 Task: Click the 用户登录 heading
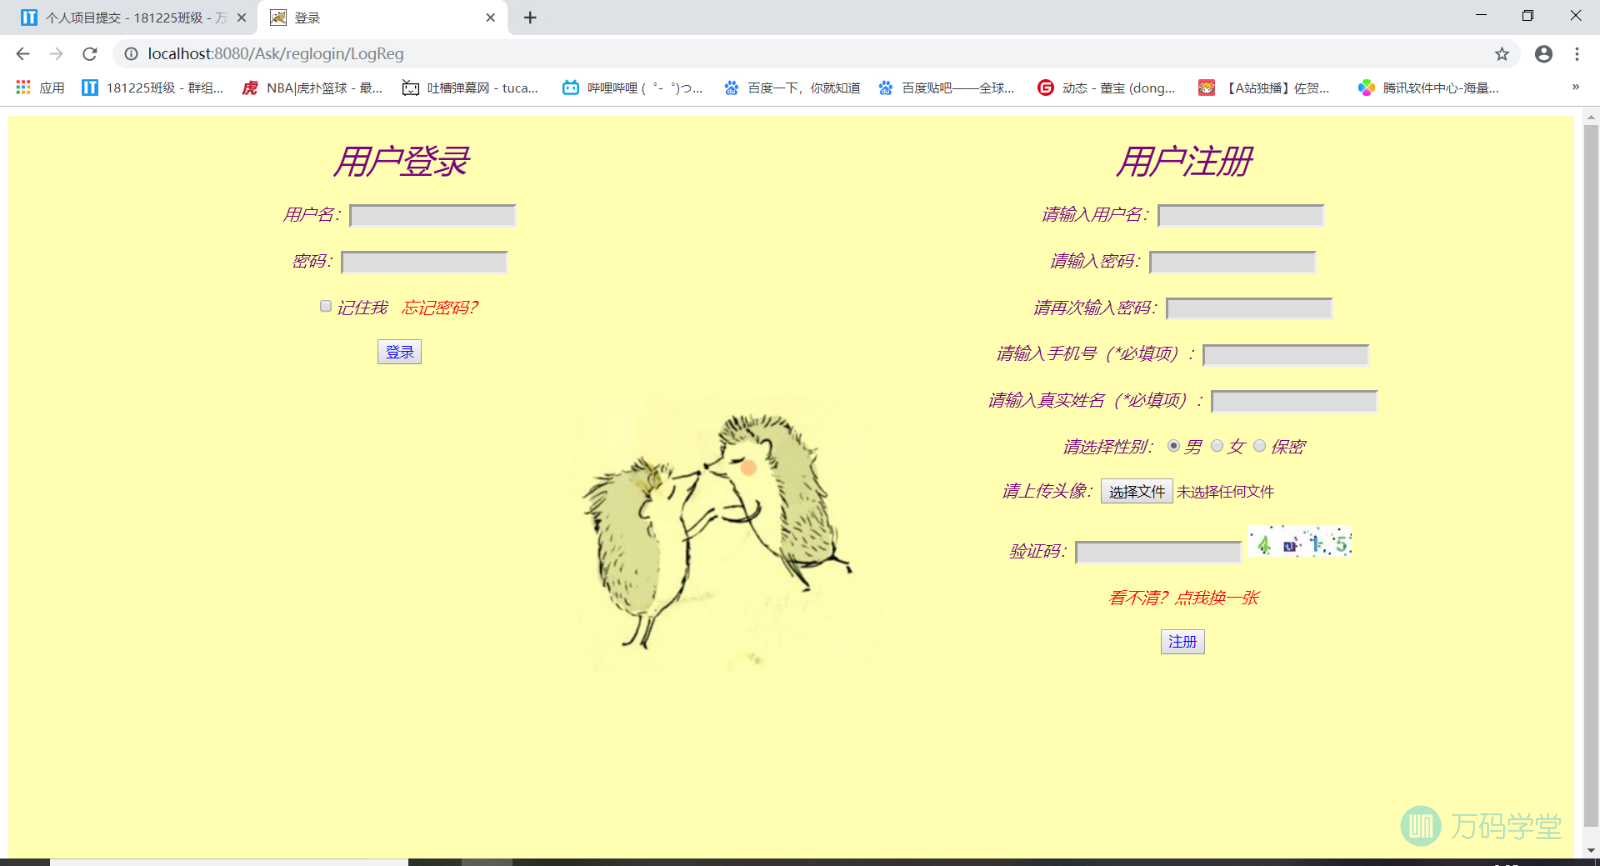coord(400,161)
